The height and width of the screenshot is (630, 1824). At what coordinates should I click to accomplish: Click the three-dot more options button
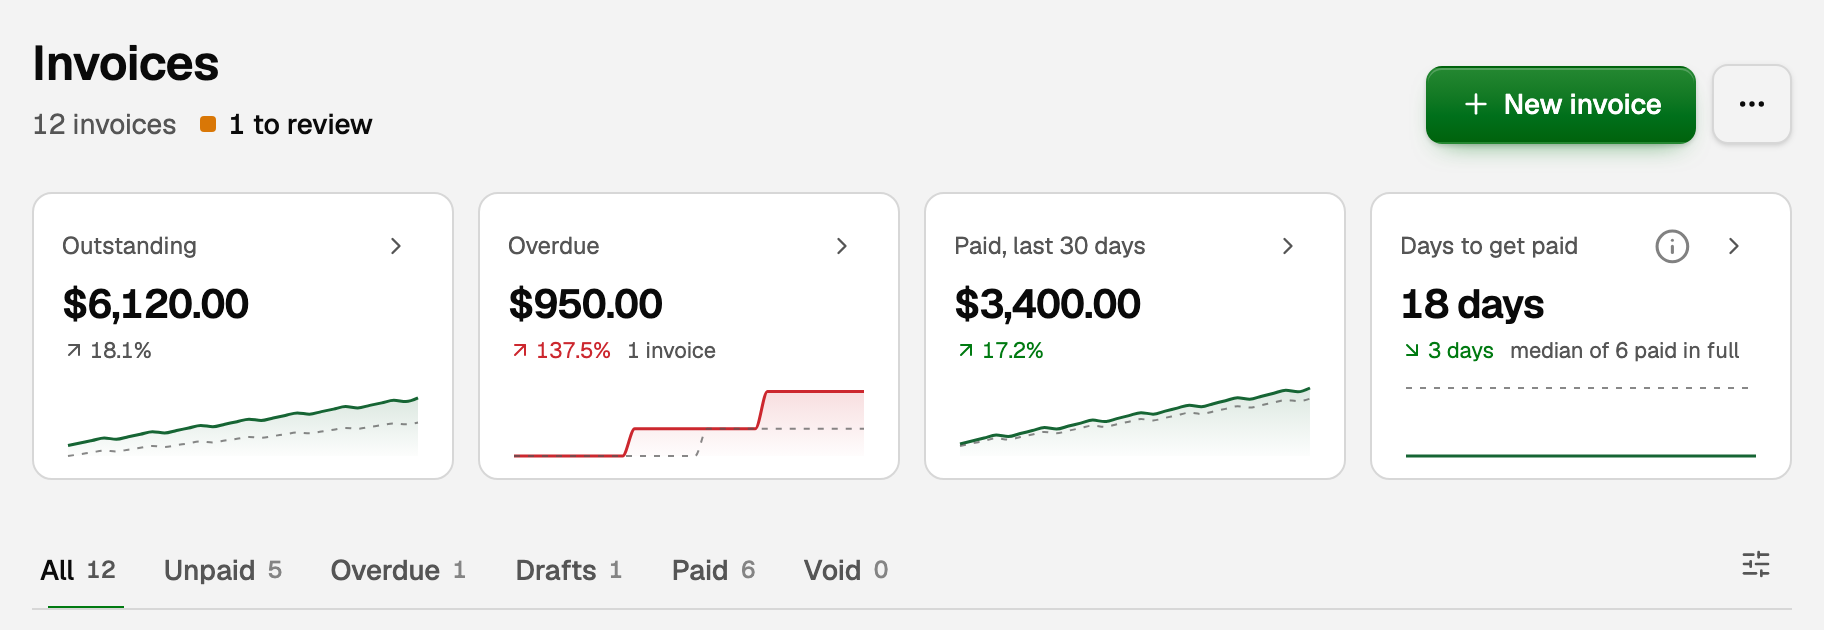click(1751, 104)
